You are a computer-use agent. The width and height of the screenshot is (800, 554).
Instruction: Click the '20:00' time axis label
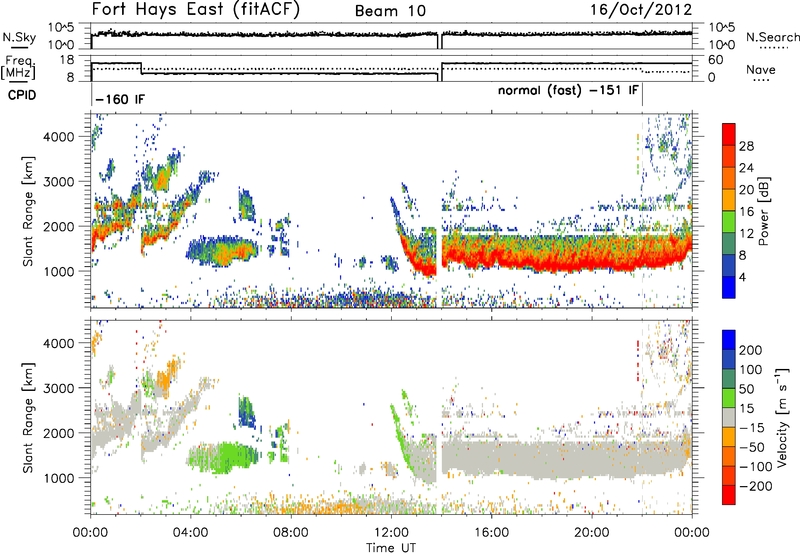591,533
